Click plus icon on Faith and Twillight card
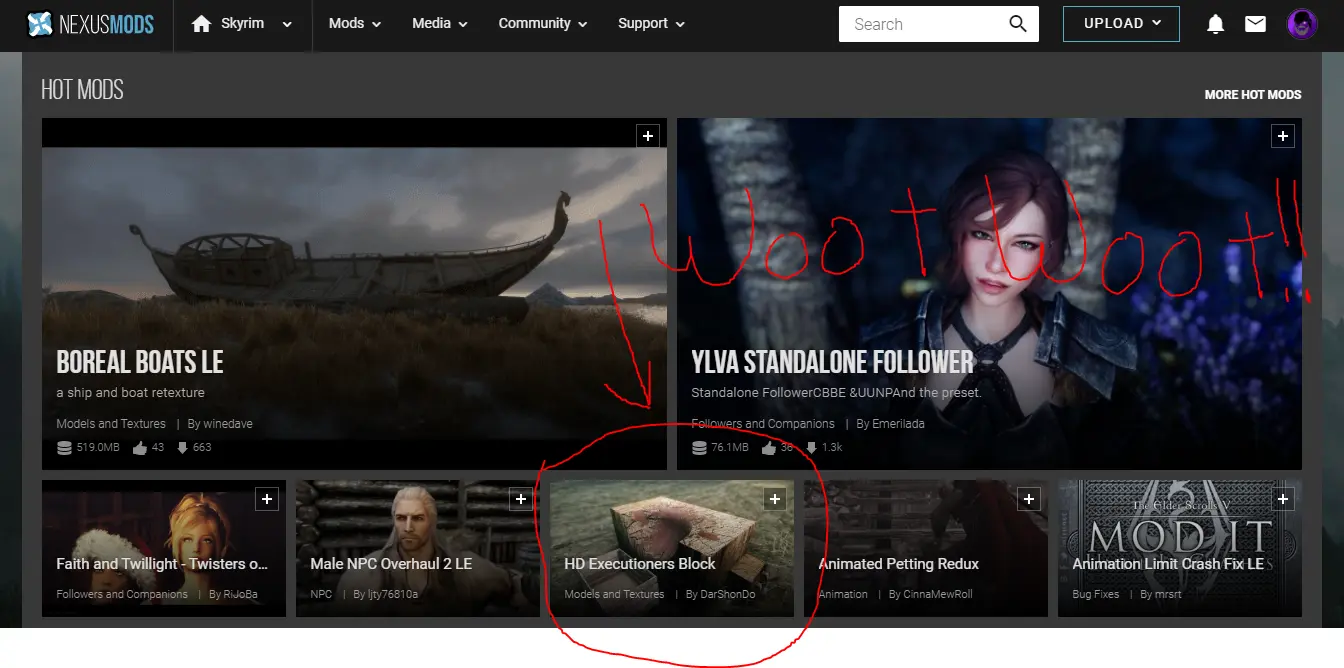 (266, 498)
